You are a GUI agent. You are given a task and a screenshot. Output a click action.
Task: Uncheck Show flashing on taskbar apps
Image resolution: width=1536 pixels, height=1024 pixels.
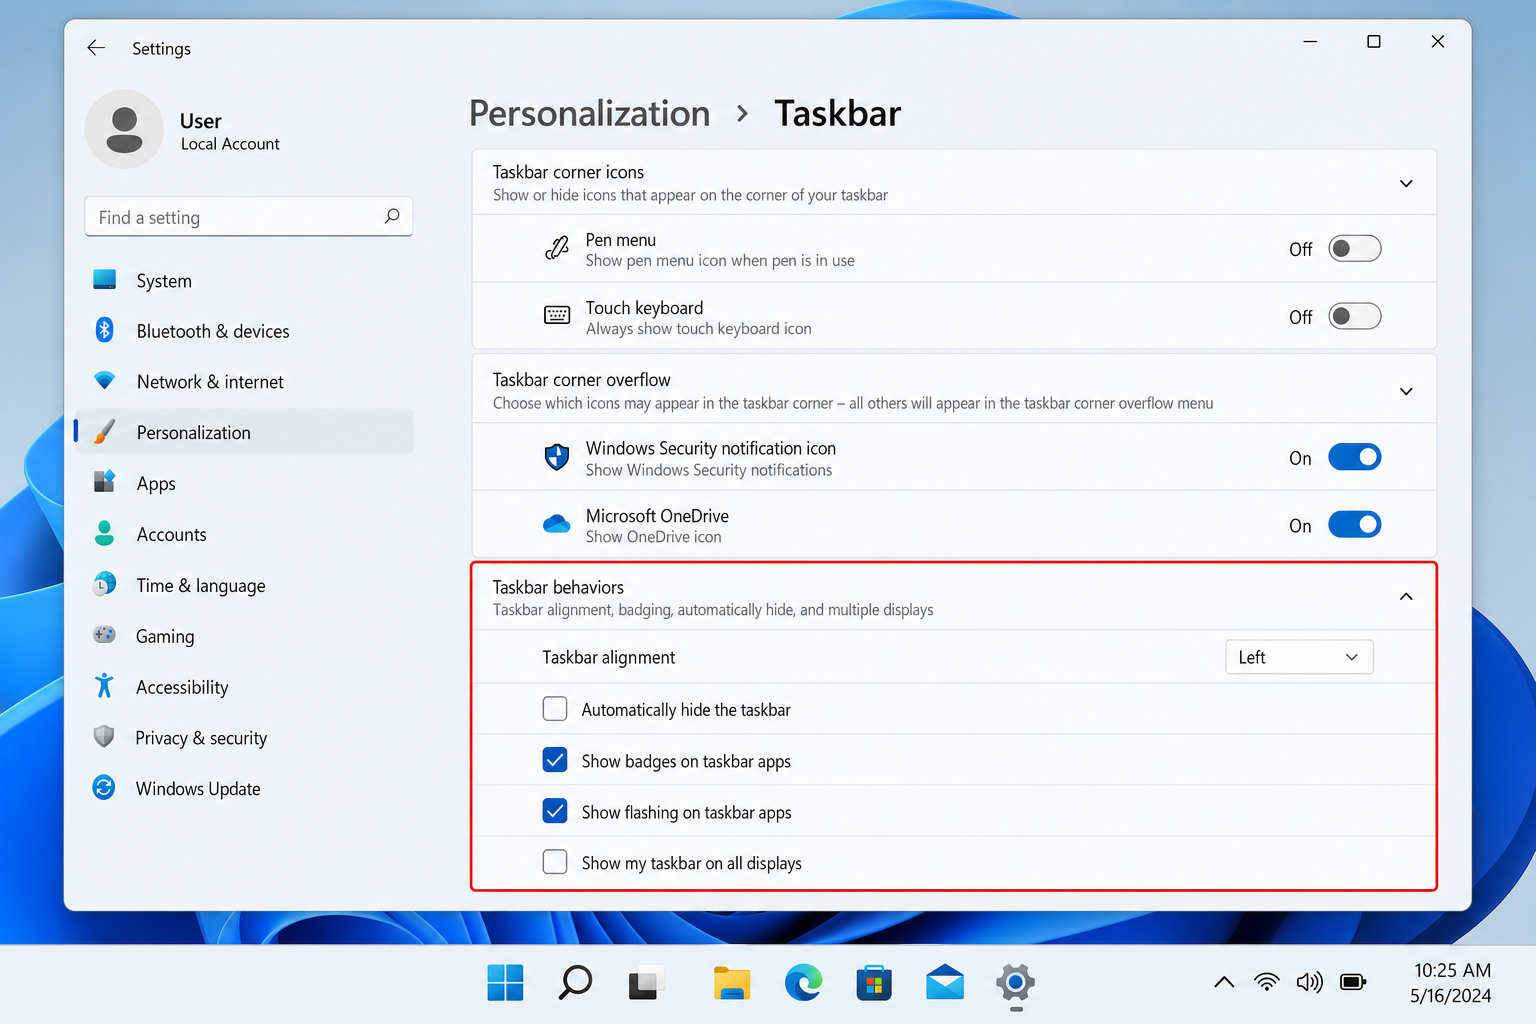click(x=555, y=811)
